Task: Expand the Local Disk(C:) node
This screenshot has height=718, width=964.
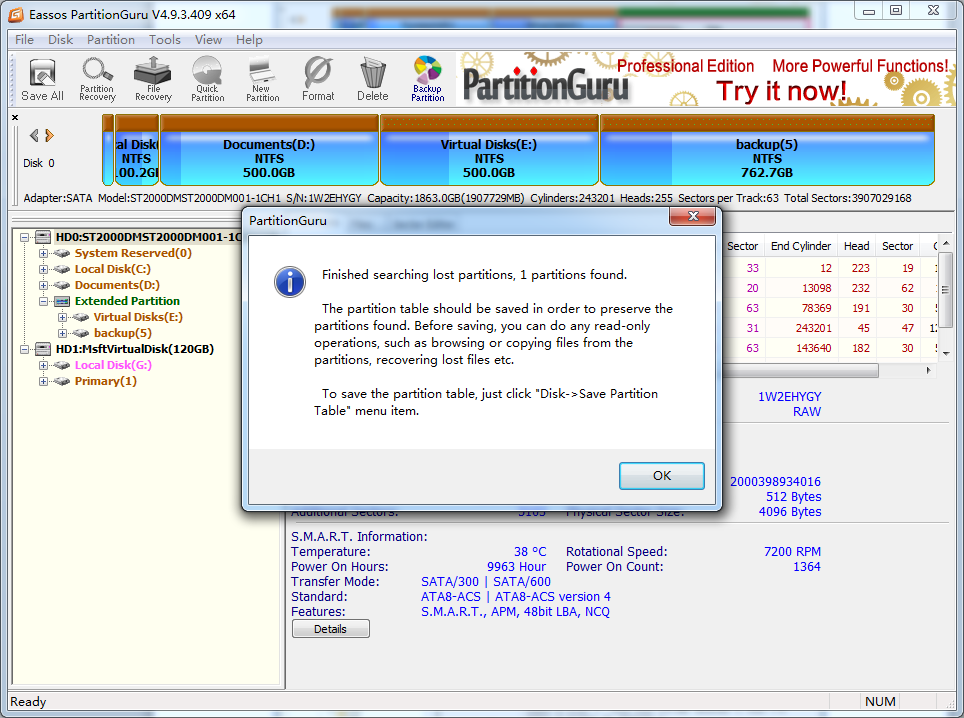Action: (43, 269)
